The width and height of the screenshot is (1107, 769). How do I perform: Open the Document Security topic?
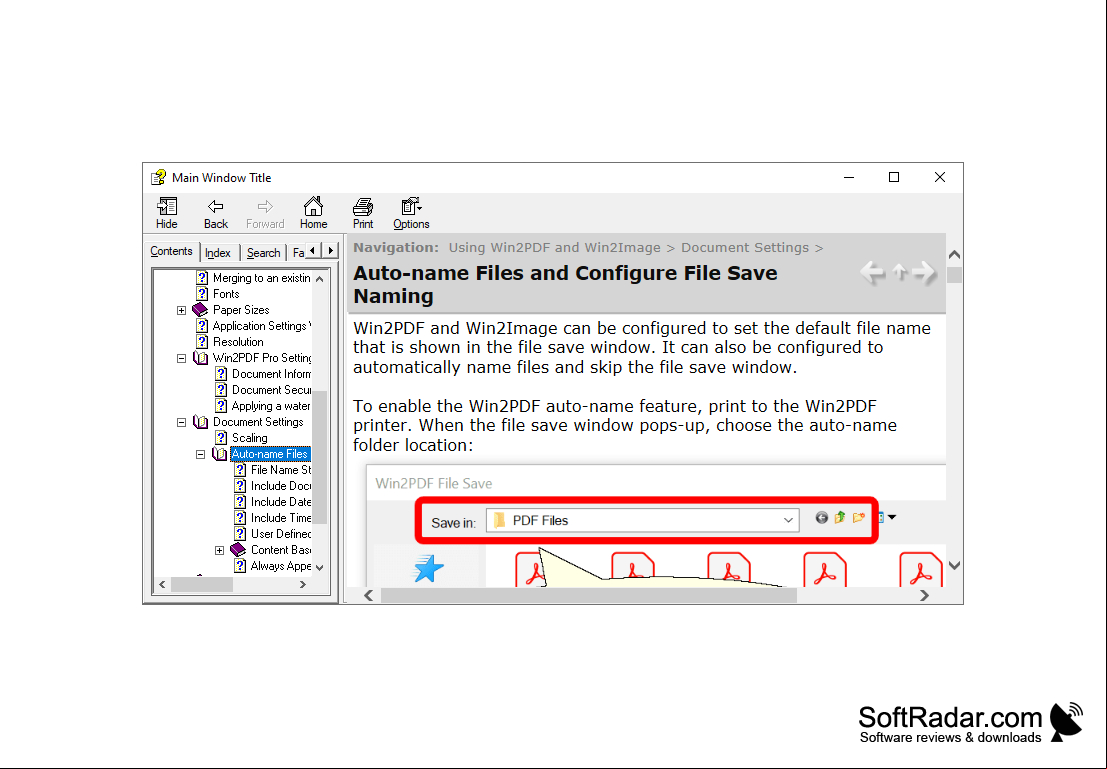tap(271, 390)
